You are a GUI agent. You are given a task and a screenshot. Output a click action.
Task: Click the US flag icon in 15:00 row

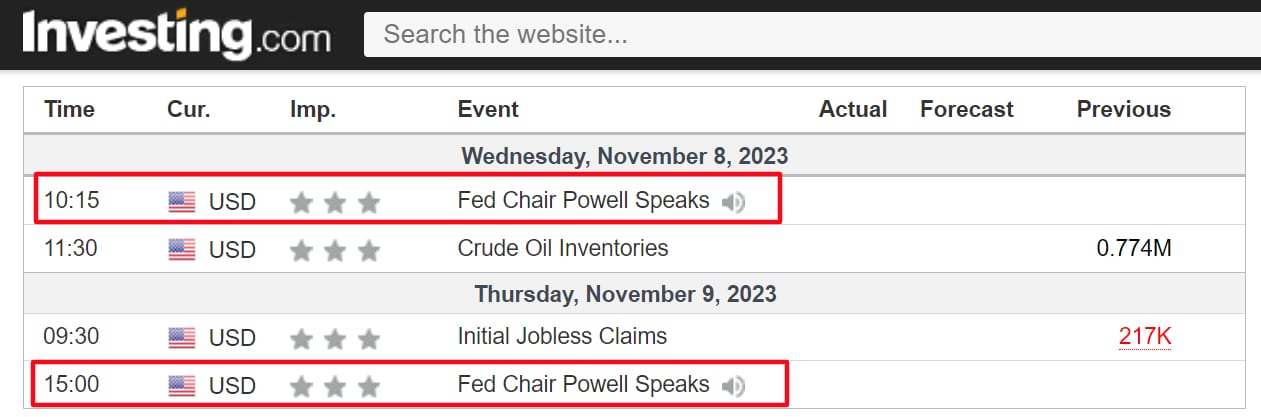click(182, 385)
